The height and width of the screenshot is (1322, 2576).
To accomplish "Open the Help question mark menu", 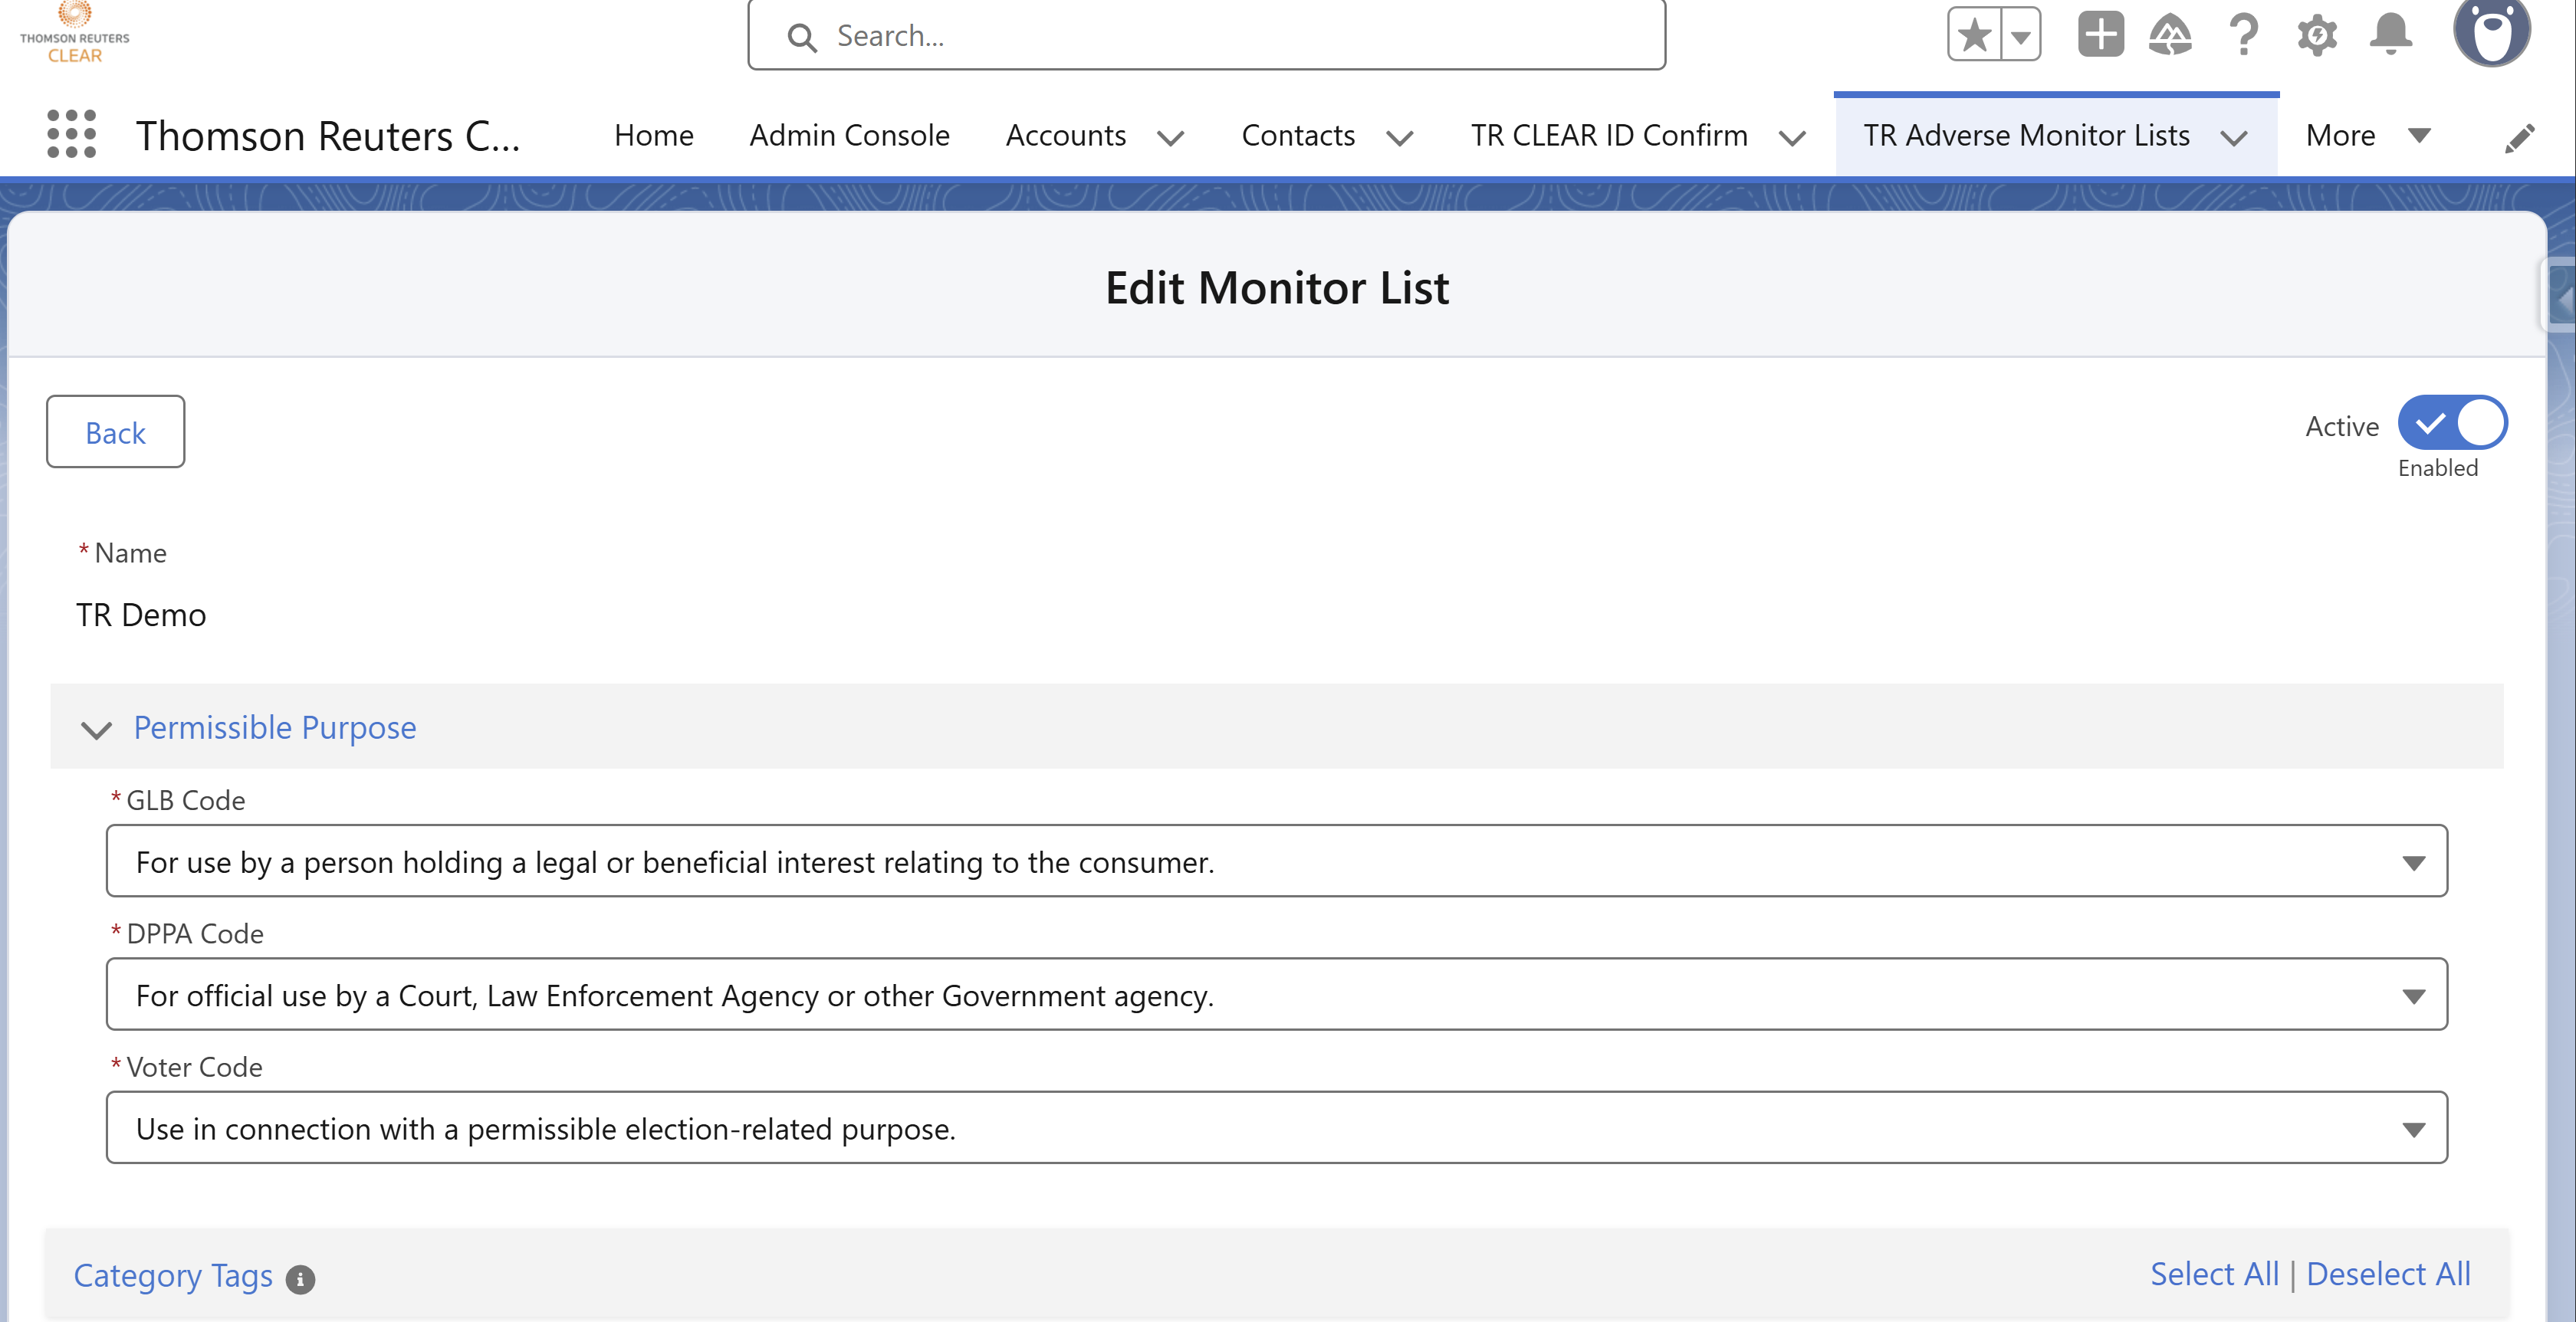I will 2243,35.
